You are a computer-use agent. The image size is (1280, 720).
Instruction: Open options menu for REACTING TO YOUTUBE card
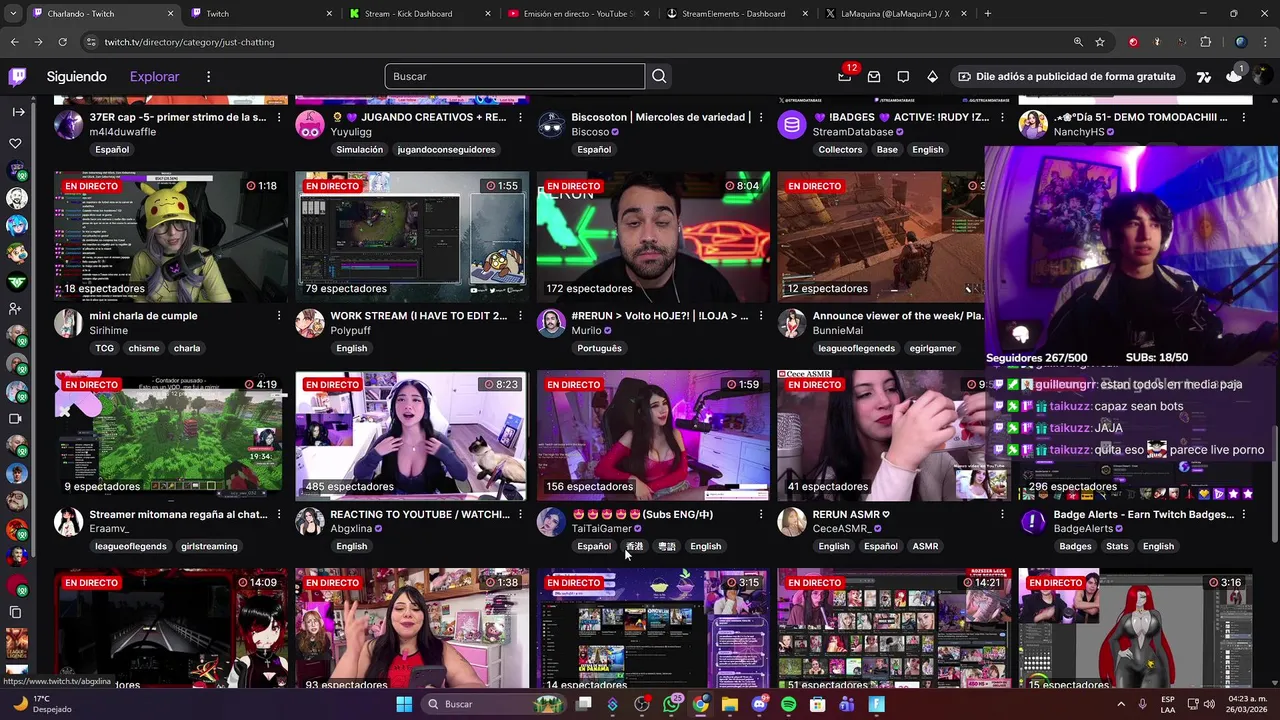[520, 514]
